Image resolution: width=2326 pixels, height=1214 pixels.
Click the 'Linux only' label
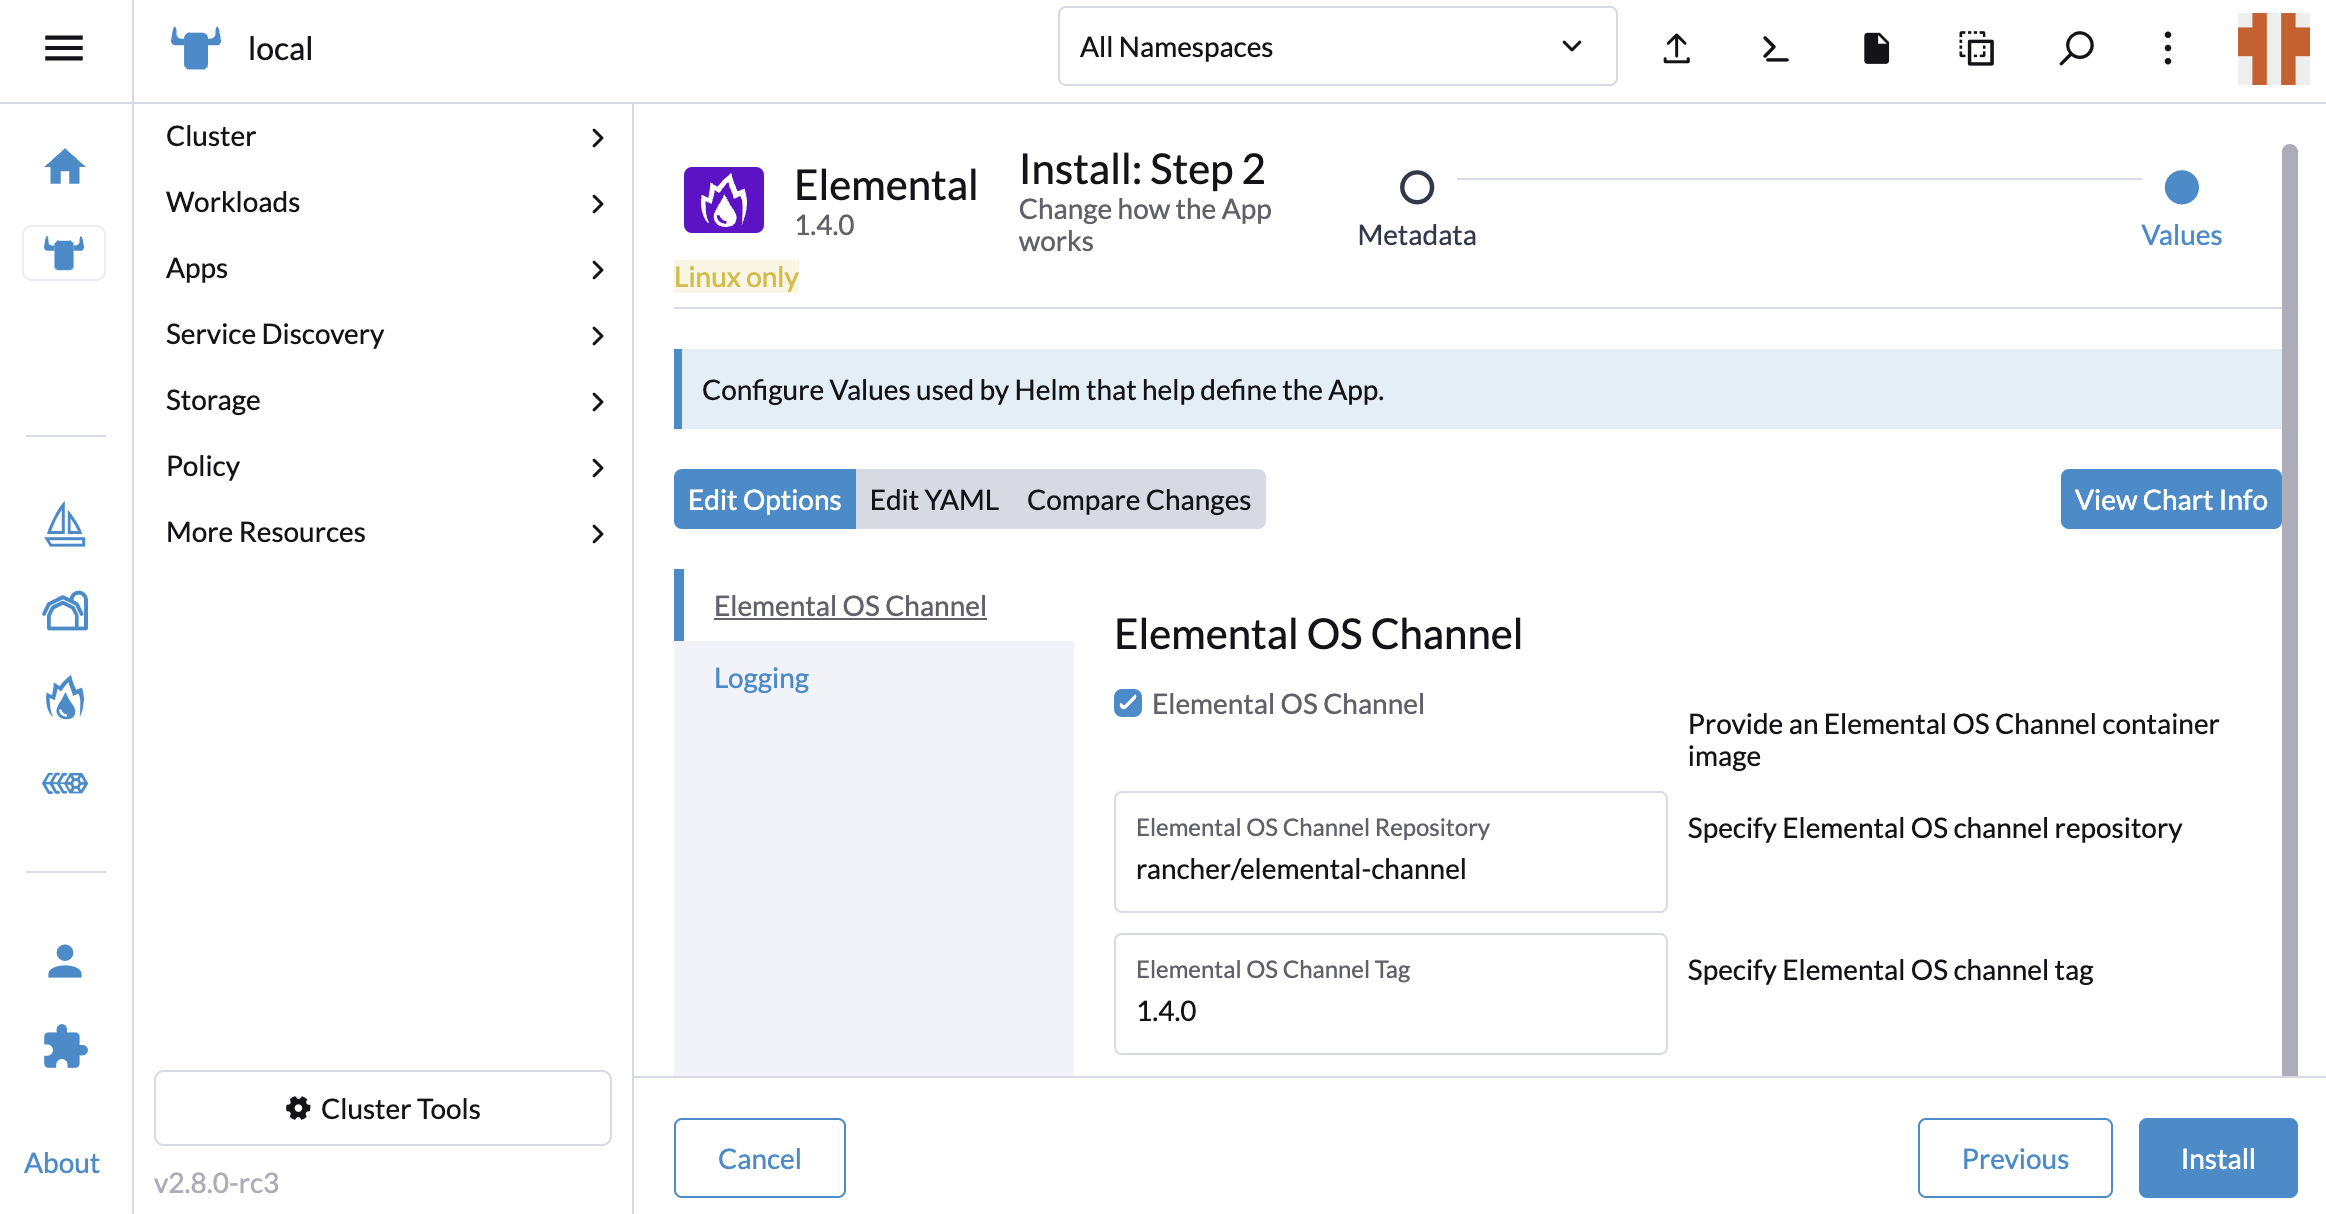[736, 277]
